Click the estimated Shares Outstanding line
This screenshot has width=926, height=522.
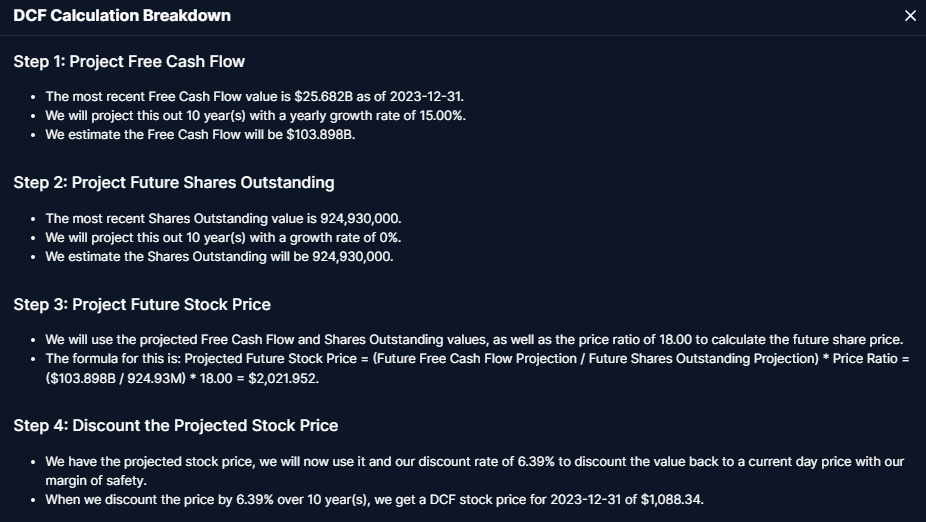coord(219,256)
